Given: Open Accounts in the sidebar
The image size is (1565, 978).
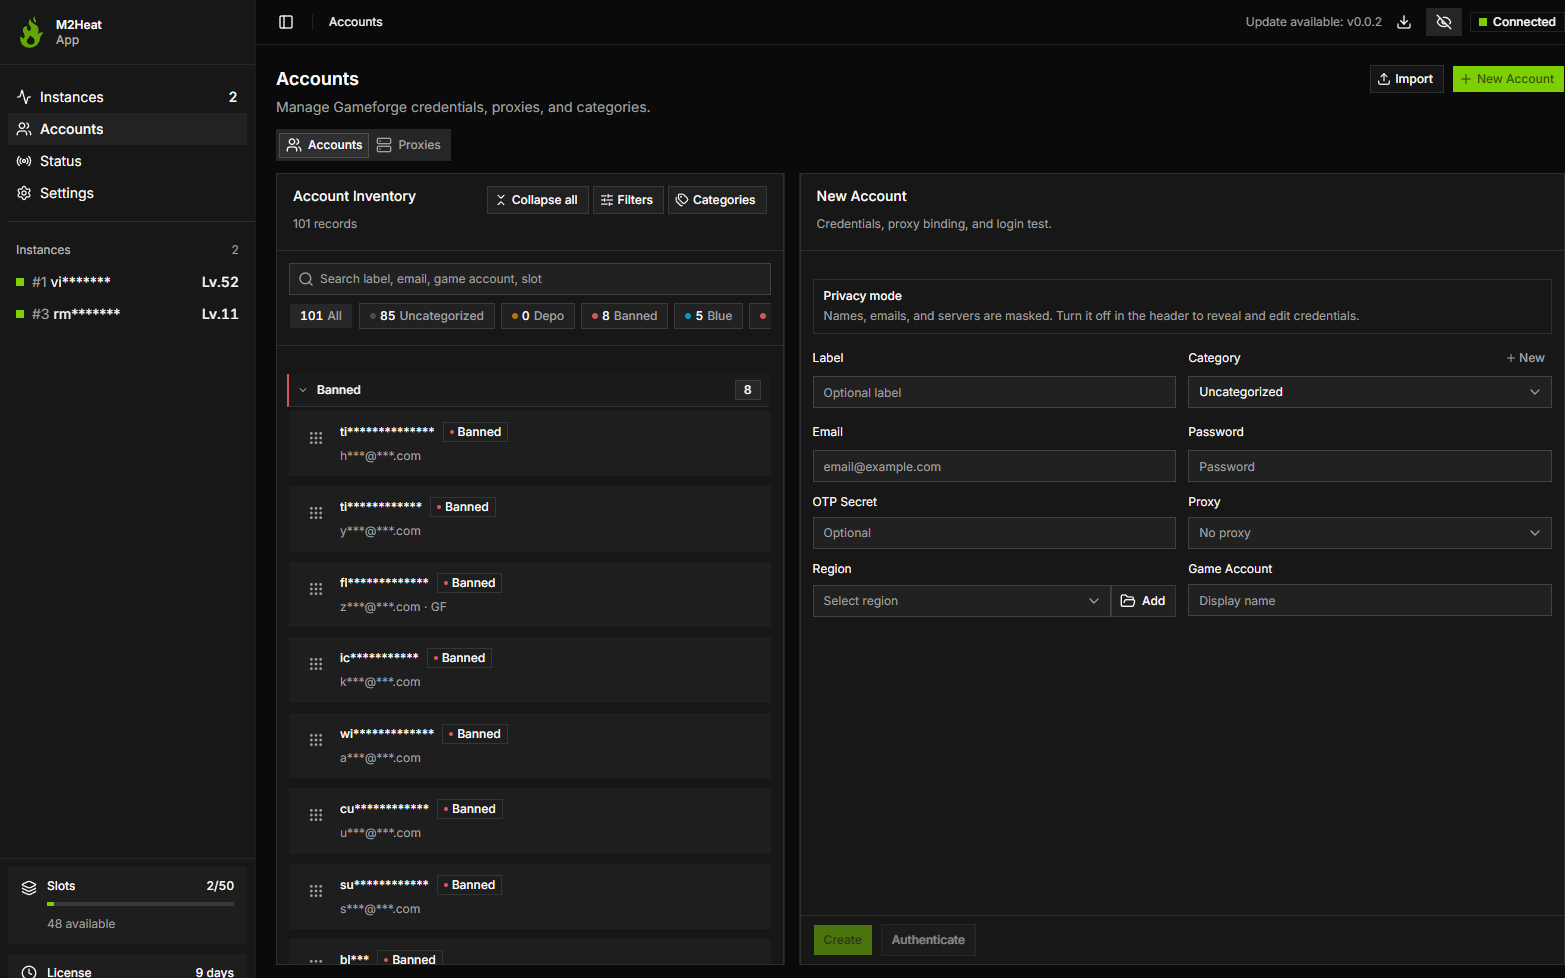Looking at the screenshot, I should click(127, 129).
